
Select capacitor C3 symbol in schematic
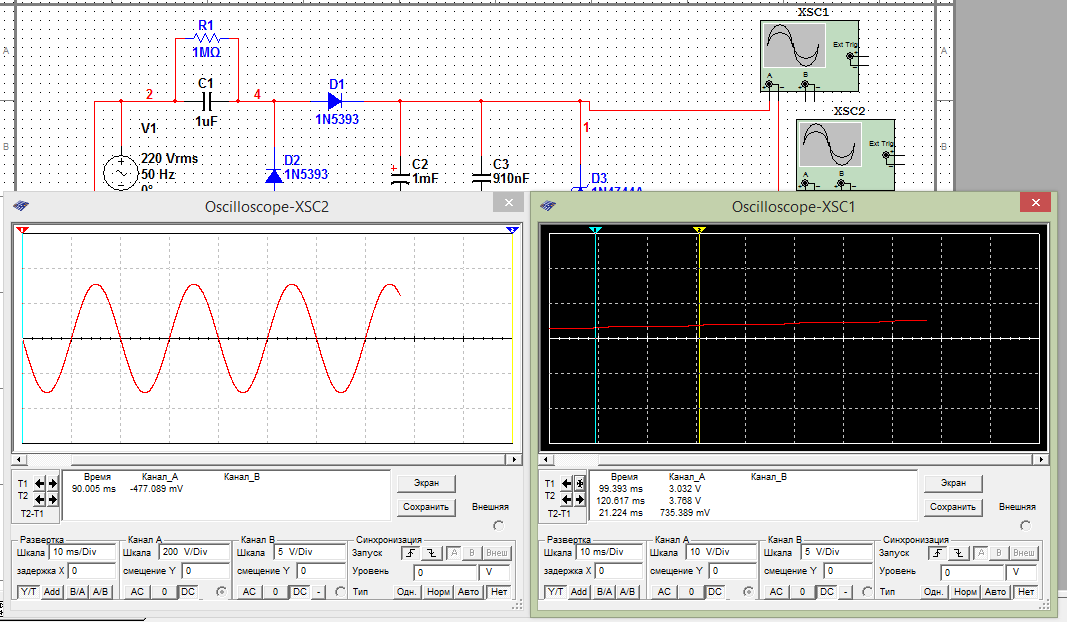pos(481,178)
